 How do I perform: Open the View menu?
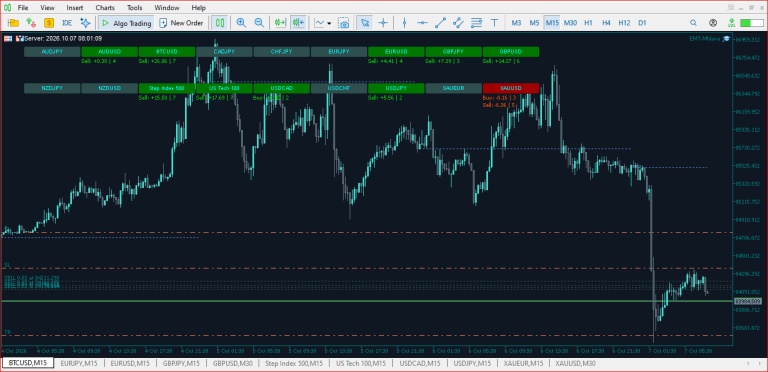(48, 8)
